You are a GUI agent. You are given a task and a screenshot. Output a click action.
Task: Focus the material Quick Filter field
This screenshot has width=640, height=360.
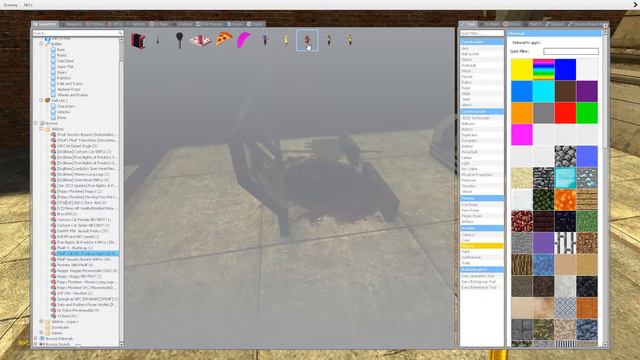(x=571, y=51)
